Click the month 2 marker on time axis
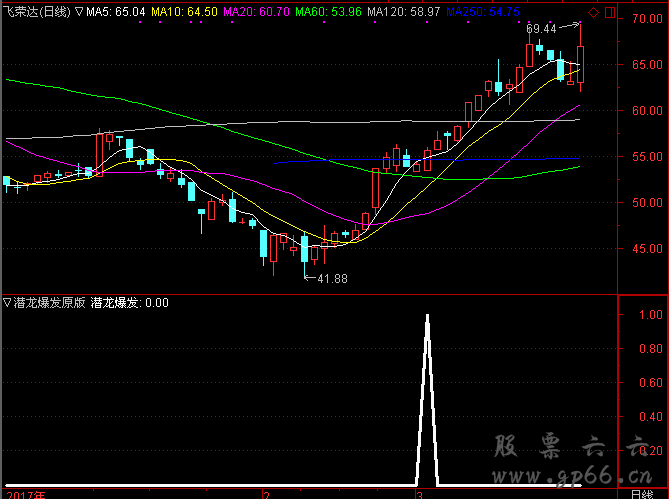 [x=267, y=495]
